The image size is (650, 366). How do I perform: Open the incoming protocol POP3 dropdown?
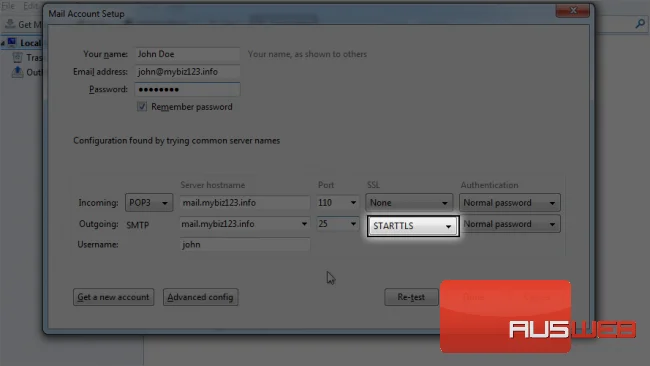pos(149,203)
